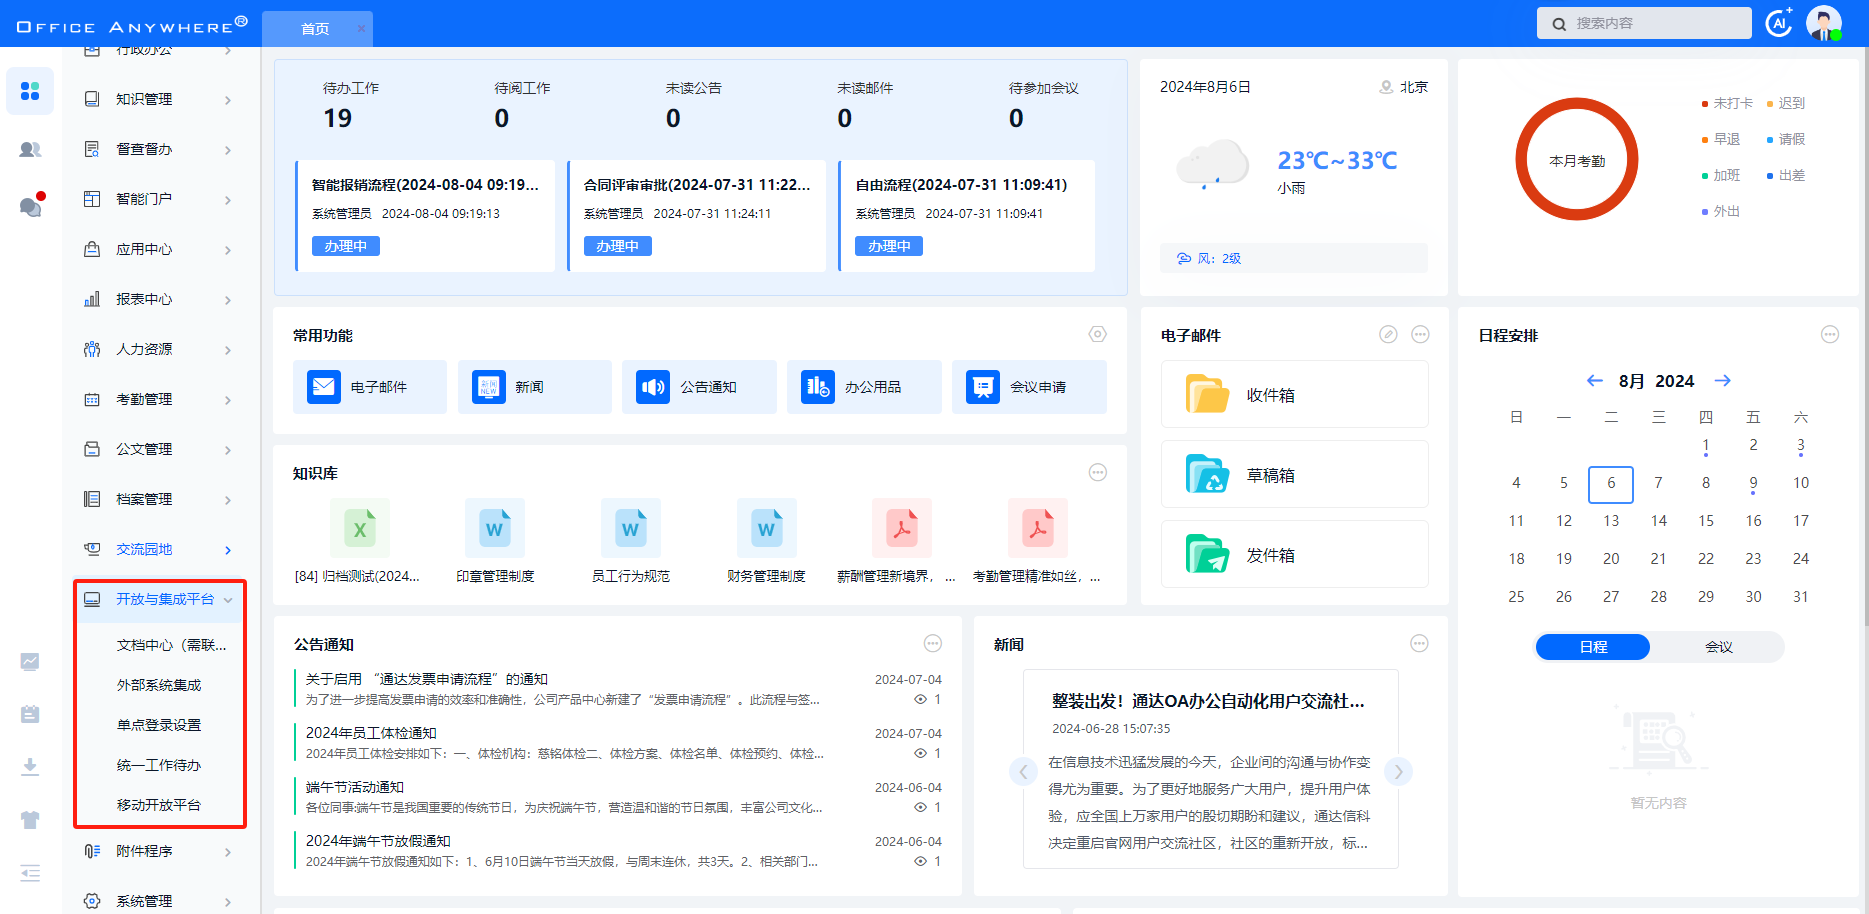The height and width of the screenshot is (914, 1869).
Task: Open the 草稿箱 drafts folder icon
Action: point(1207,475)
